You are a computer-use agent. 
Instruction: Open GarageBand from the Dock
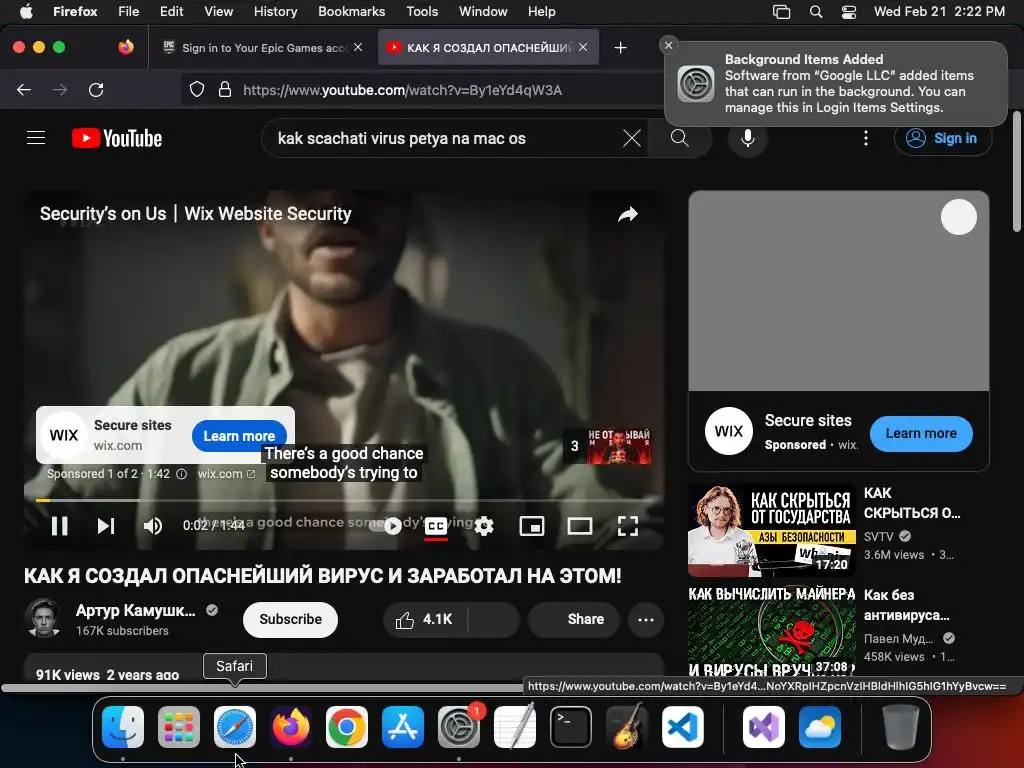pos(626,727)
